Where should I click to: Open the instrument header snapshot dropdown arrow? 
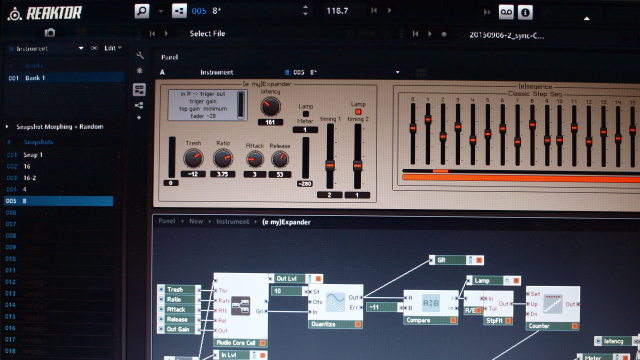coord(397,73)
